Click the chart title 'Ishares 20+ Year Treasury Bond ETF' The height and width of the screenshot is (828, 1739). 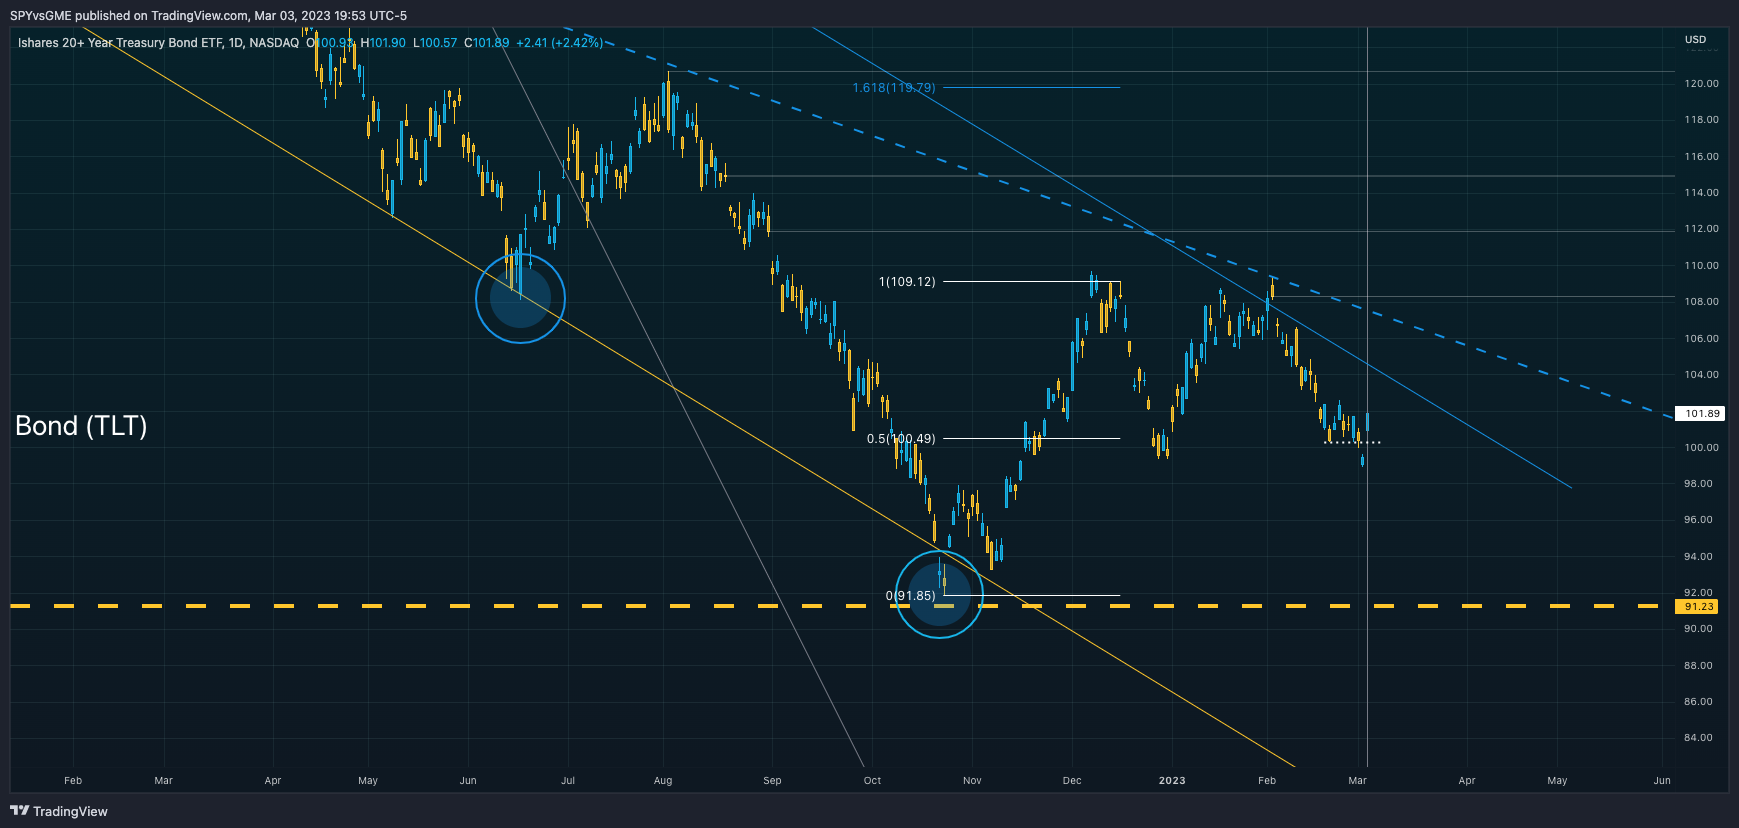click(120, 43)
